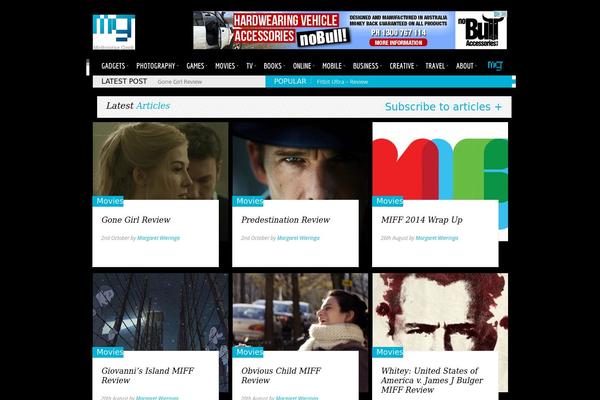
Task: Open the Predestination Review article title
Action: click(285, 220)
